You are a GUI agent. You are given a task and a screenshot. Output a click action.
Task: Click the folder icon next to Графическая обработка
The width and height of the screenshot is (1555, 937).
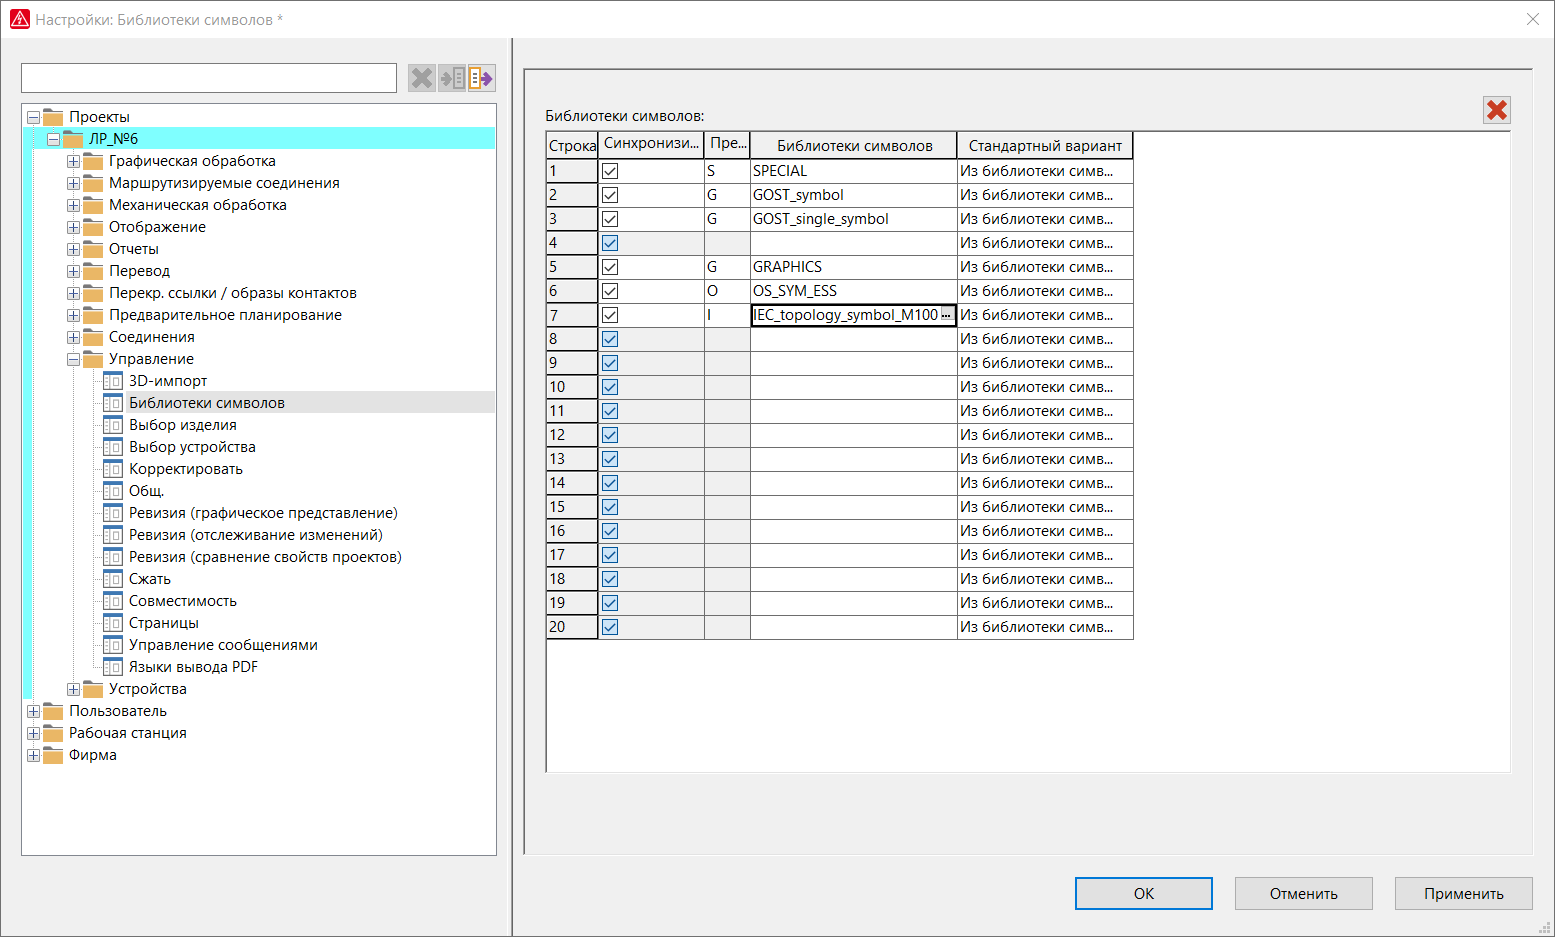tap(93, 161)
